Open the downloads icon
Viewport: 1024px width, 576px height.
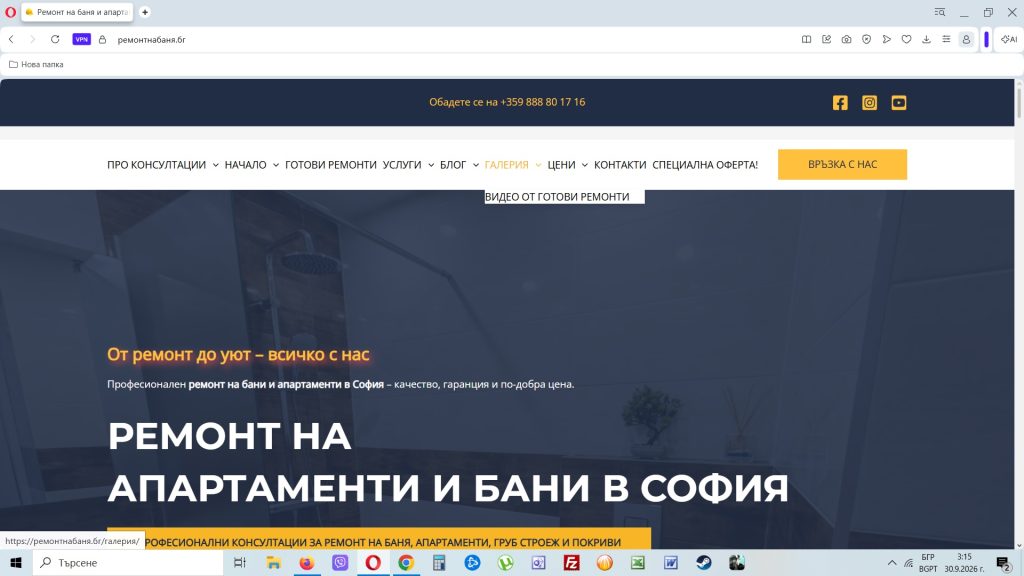coord(926,39)
